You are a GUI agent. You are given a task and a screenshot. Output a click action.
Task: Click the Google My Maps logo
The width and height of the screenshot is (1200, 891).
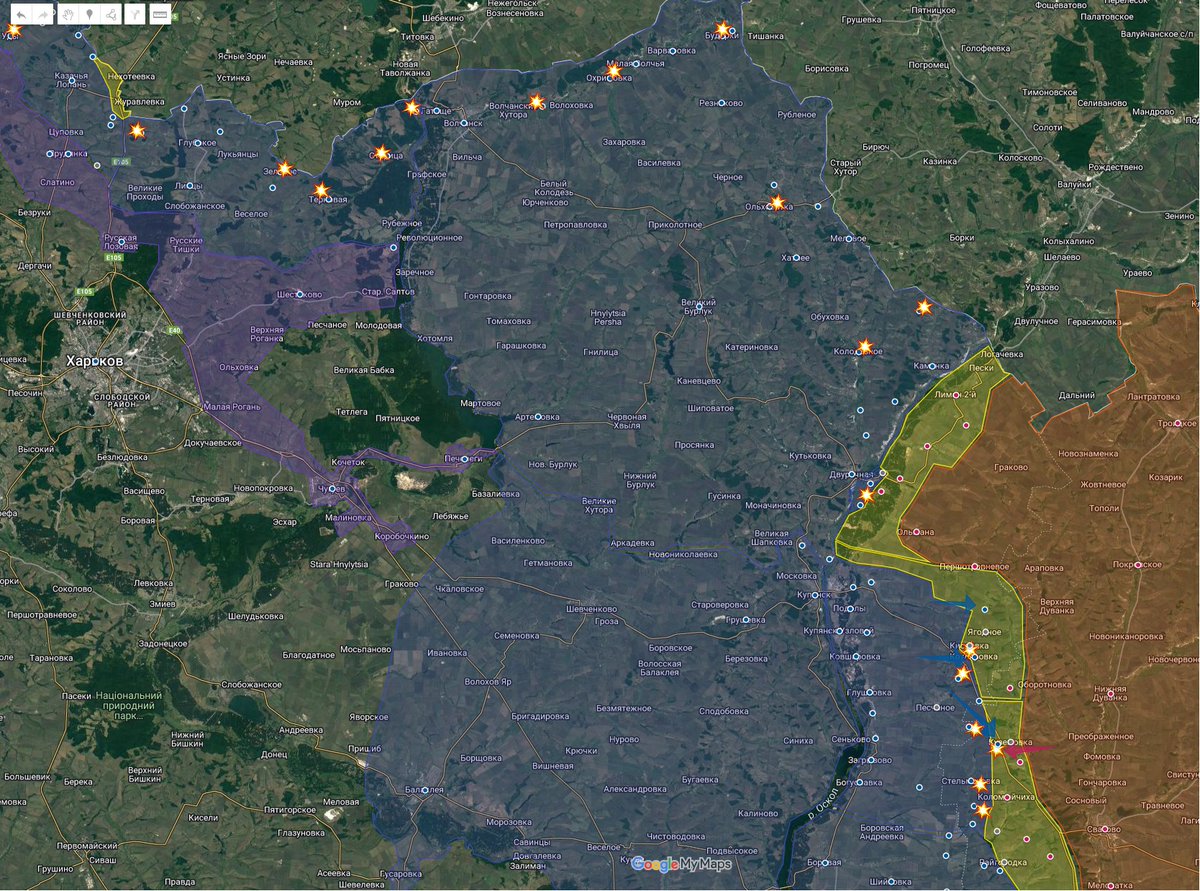pos(681,864)
